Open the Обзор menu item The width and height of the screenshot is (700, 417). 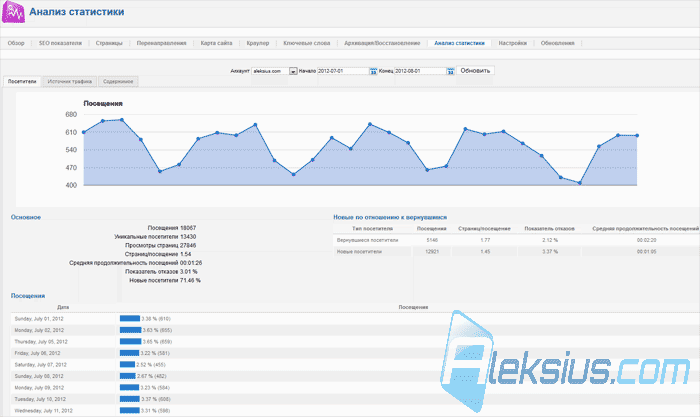pos(16,43)
